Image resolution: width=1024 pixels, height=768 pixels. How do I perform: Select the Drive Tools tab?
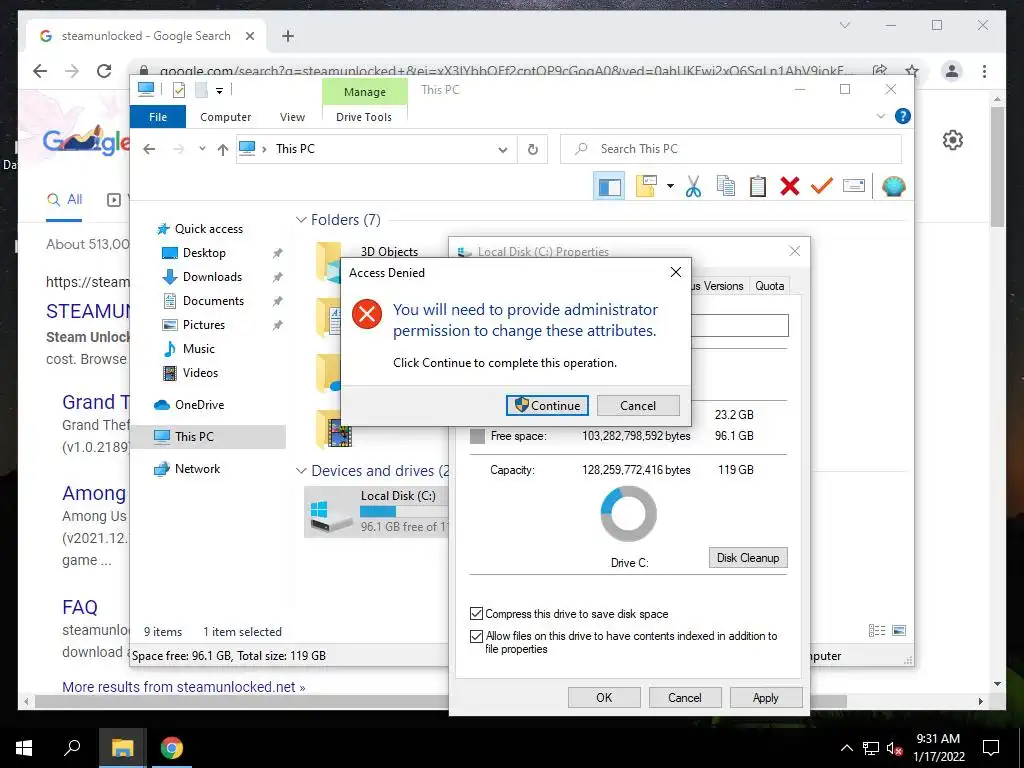pyautogui.click(x=364, y=117)
